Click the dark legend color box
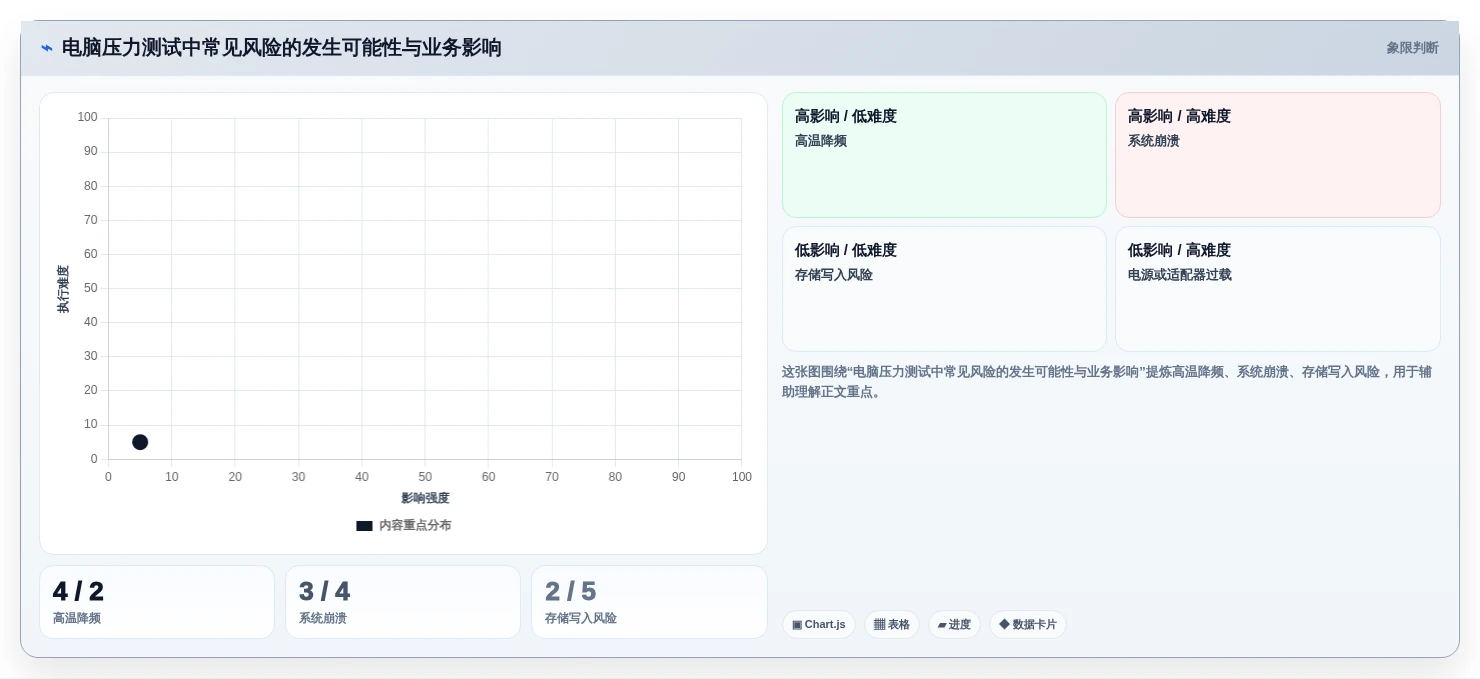The height and width of the screenshot is (679, 1480). 364,525
